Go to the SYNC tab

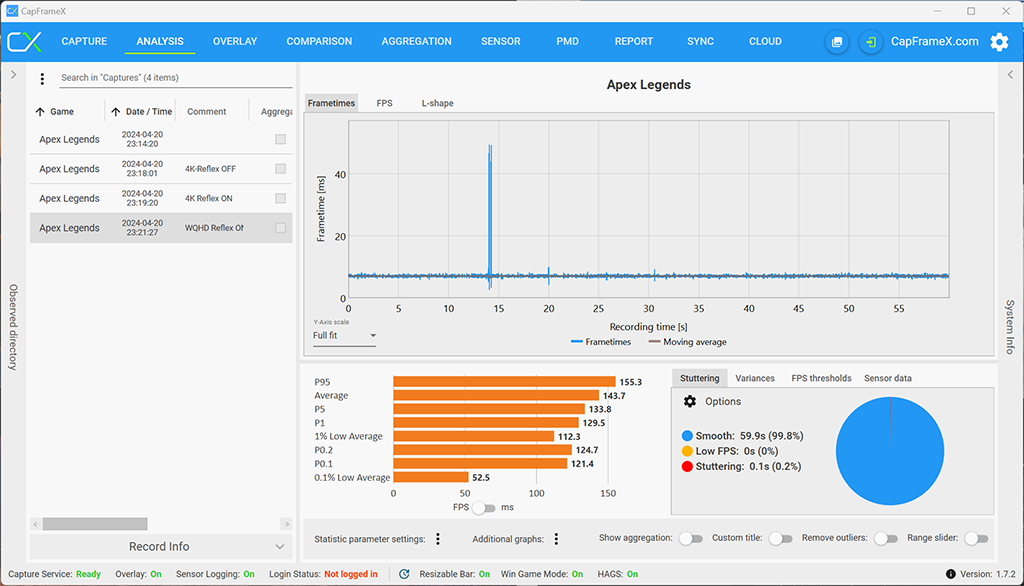tap(700, 41)
